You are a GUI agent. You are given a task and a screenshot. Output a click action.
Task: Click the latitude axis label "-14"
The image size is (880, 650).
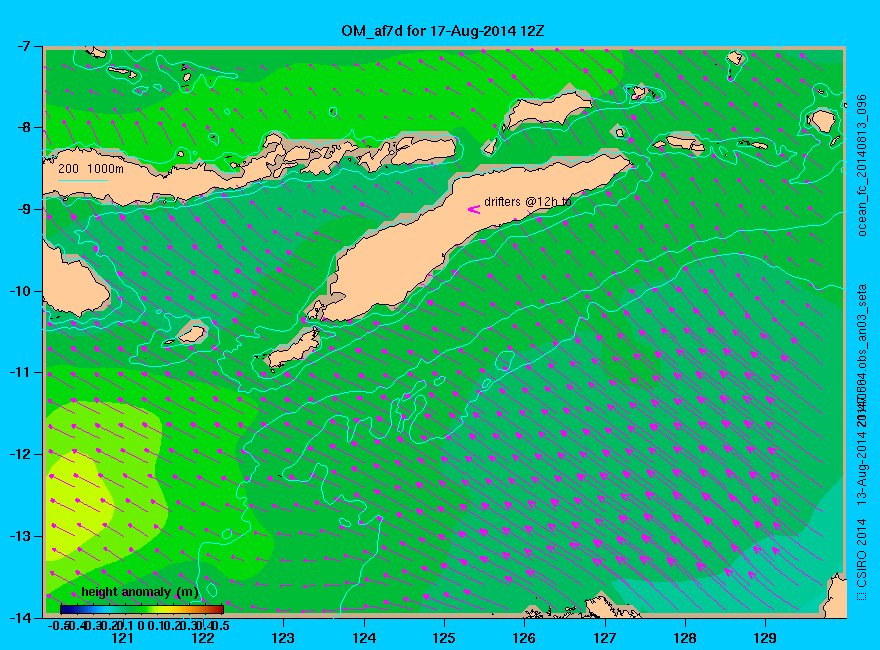(20, 617)
